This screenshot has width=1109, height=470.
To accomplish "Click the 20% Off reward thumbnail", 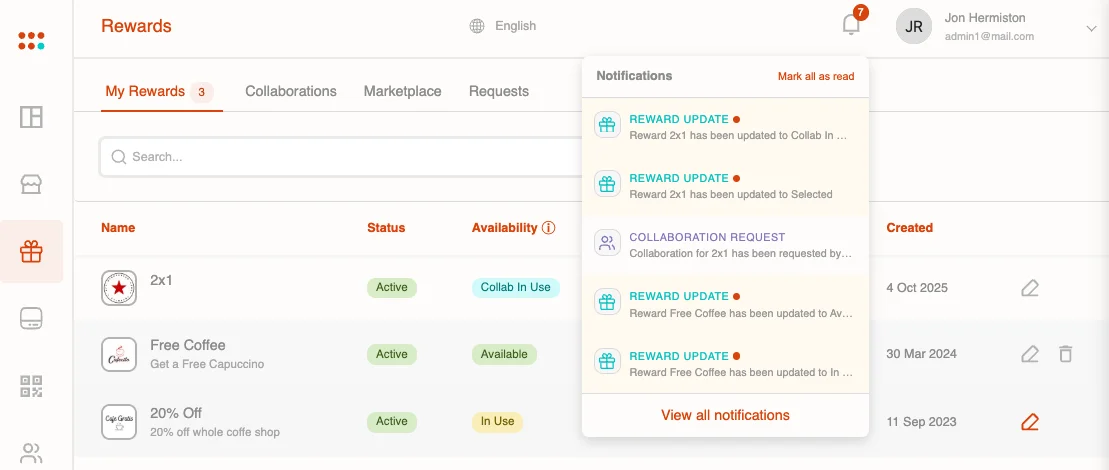I will pyautogui.click(x=119, y=422).
